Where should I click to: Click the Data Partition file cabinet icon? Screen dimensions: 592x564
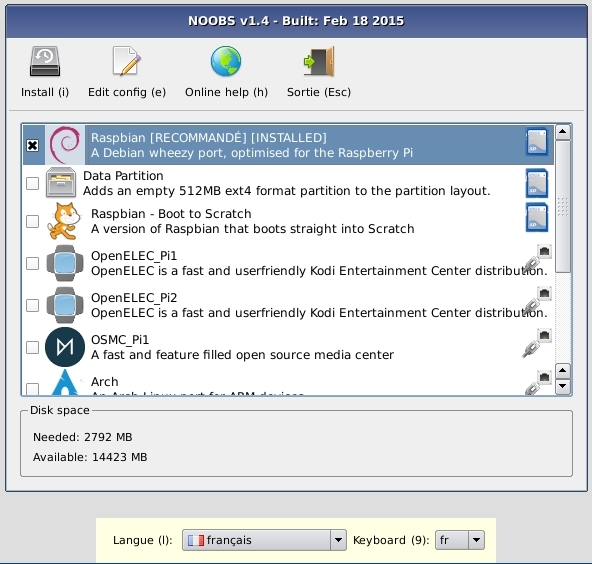point(61,183)
